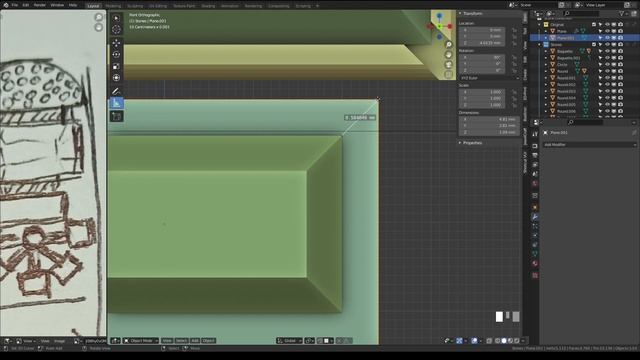Open the Modifier wrench properties tab
Image resolution: width=640 pixels, height=360 pixels.
535,217
